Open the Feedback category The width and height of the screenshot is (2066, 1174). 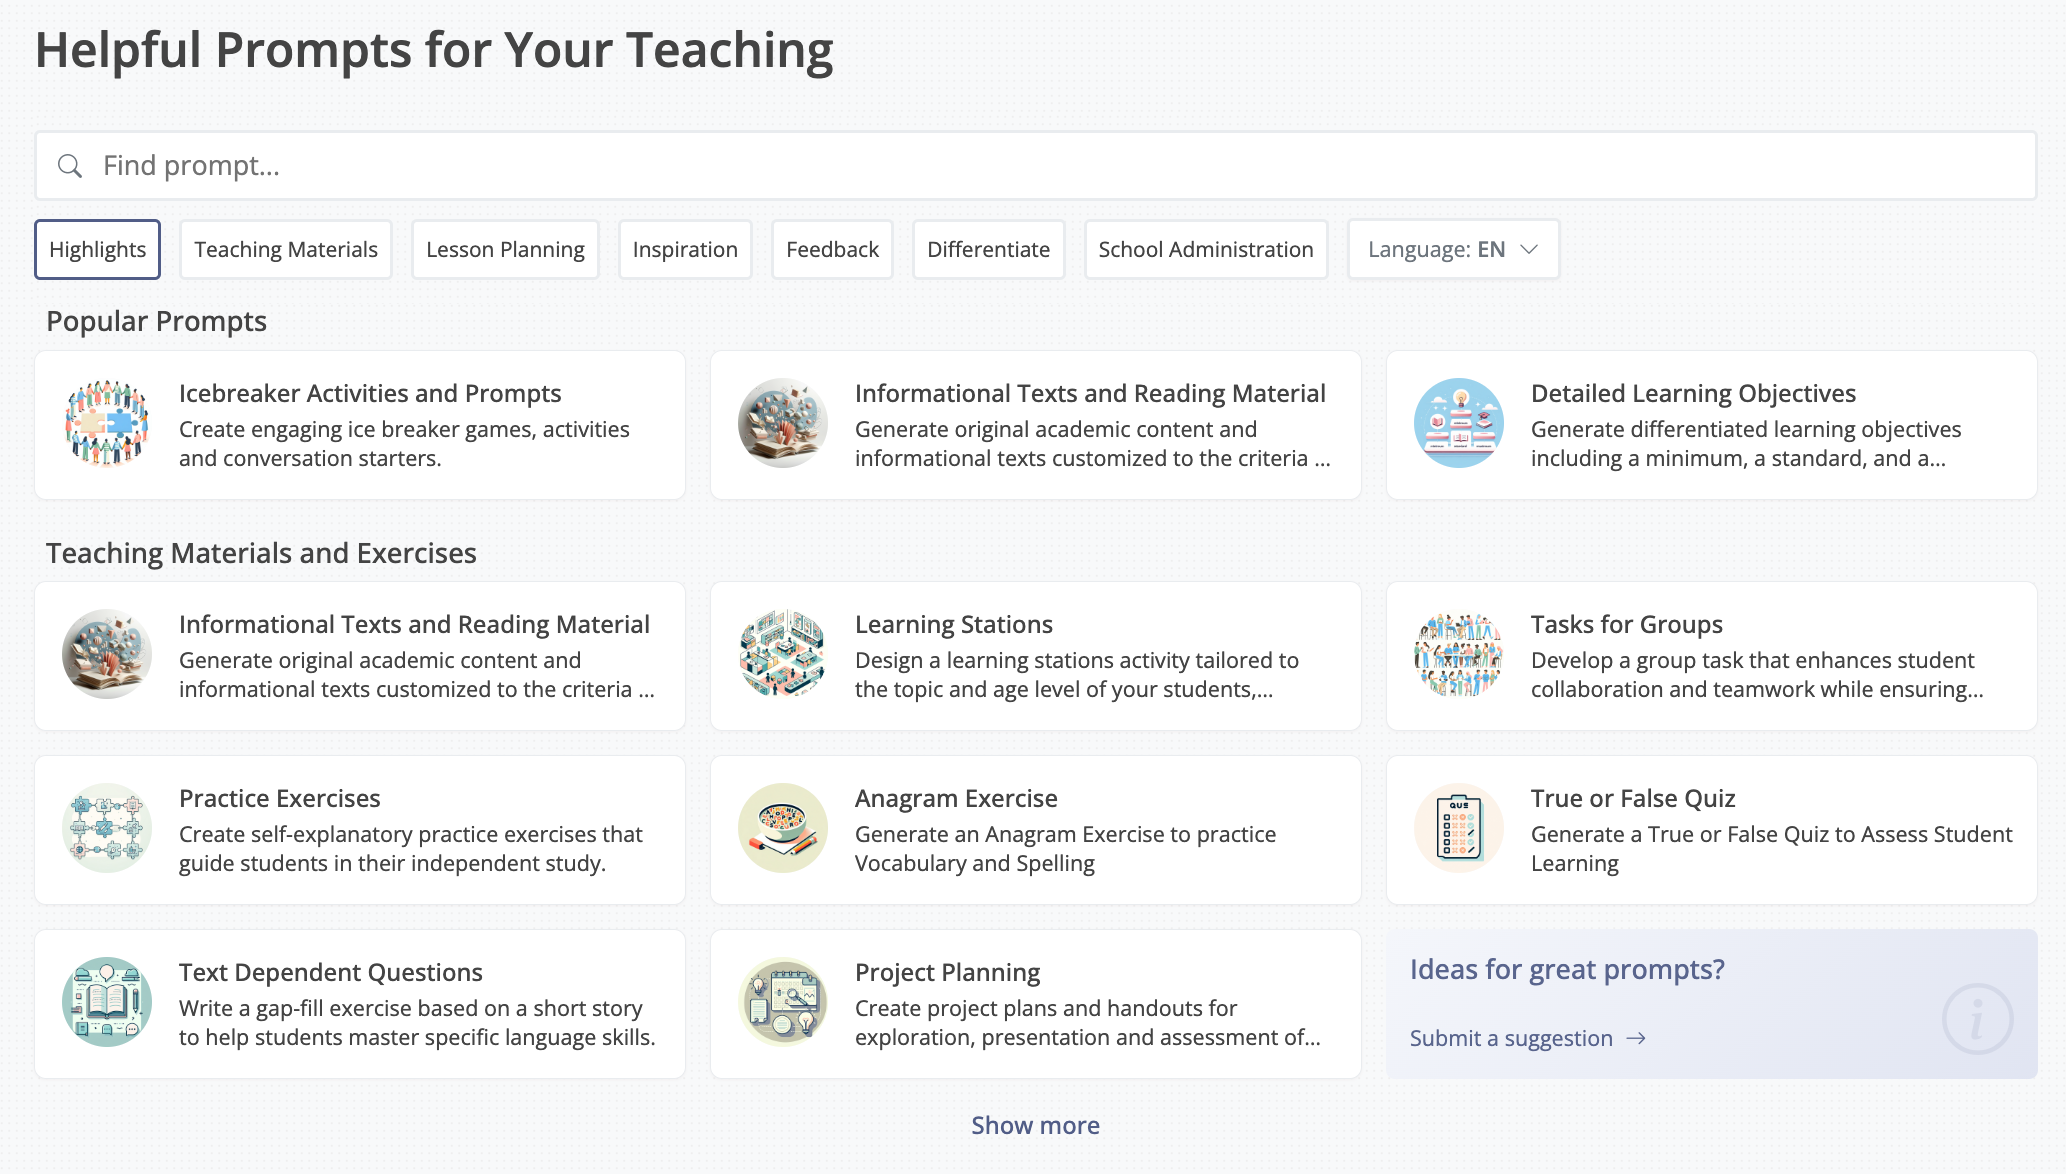pos(832,250)
